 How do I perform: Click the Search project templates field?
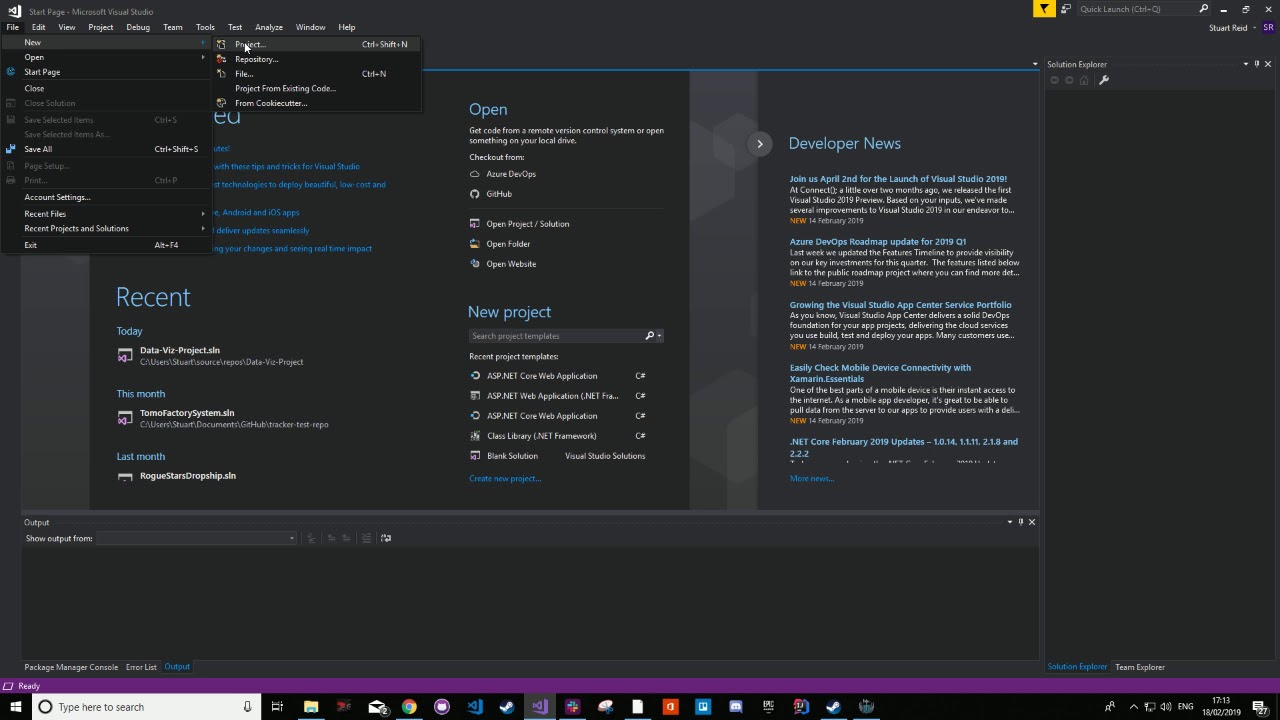tap(556, 336)
